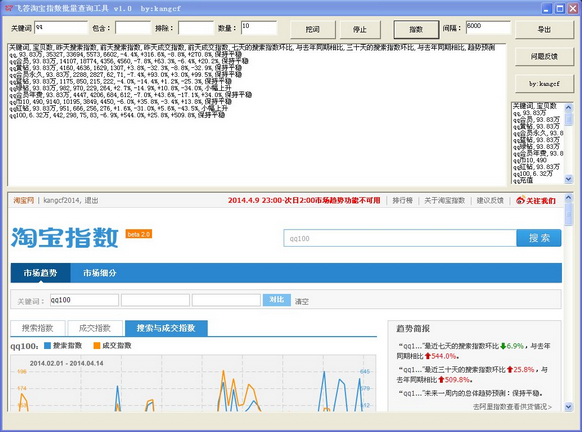584x433 pixels.
Task: Click the third empty compare keyword field
Action: point(226,300)
